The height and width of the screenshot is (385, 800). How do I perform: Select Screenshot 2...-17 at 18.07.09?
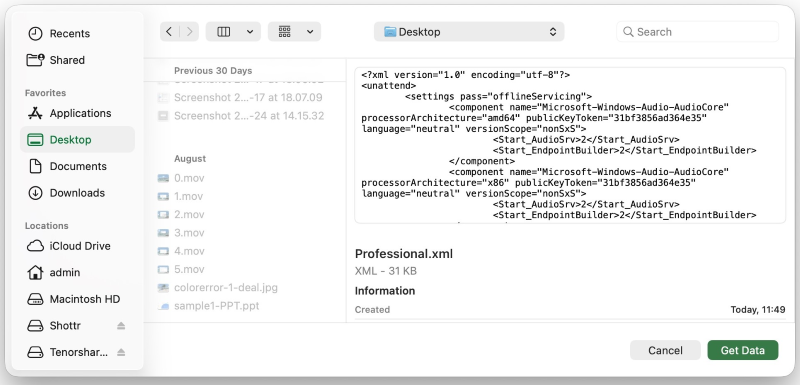pyautogui.click(x=248, y=97)
